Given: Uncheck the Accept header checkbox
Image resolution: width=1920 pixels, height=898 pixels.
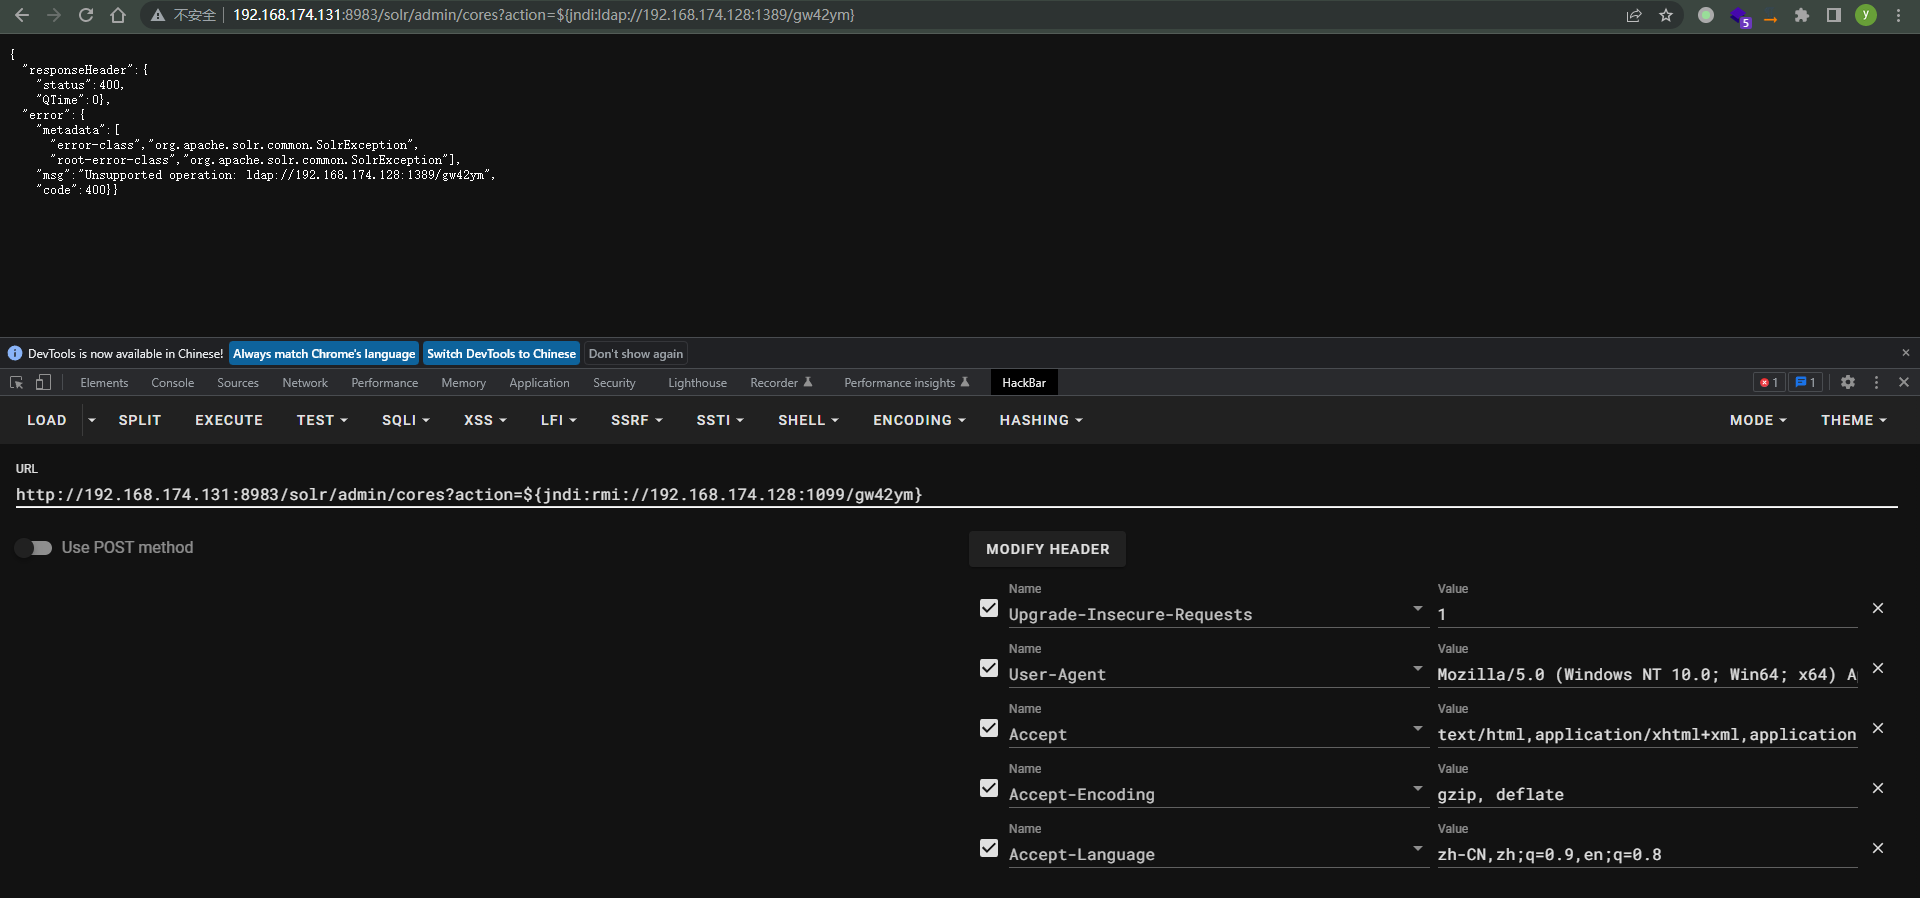Looking at the screenshot, I should click(x=989, y=728).
